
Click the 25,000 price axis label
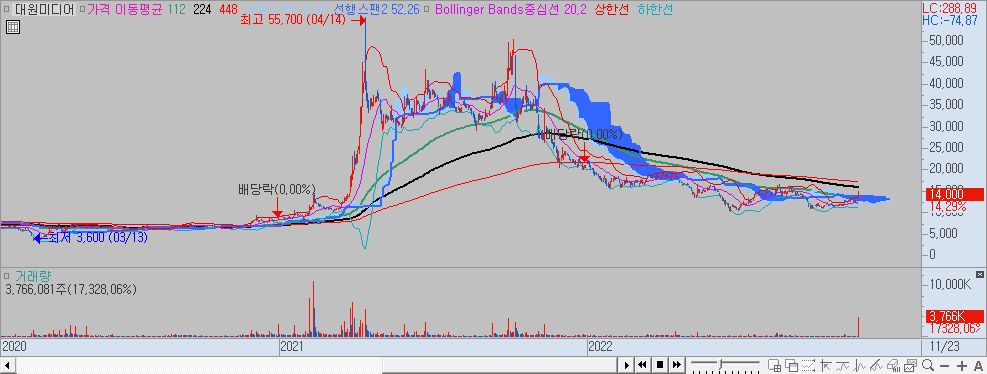click(x=946, y=147)
